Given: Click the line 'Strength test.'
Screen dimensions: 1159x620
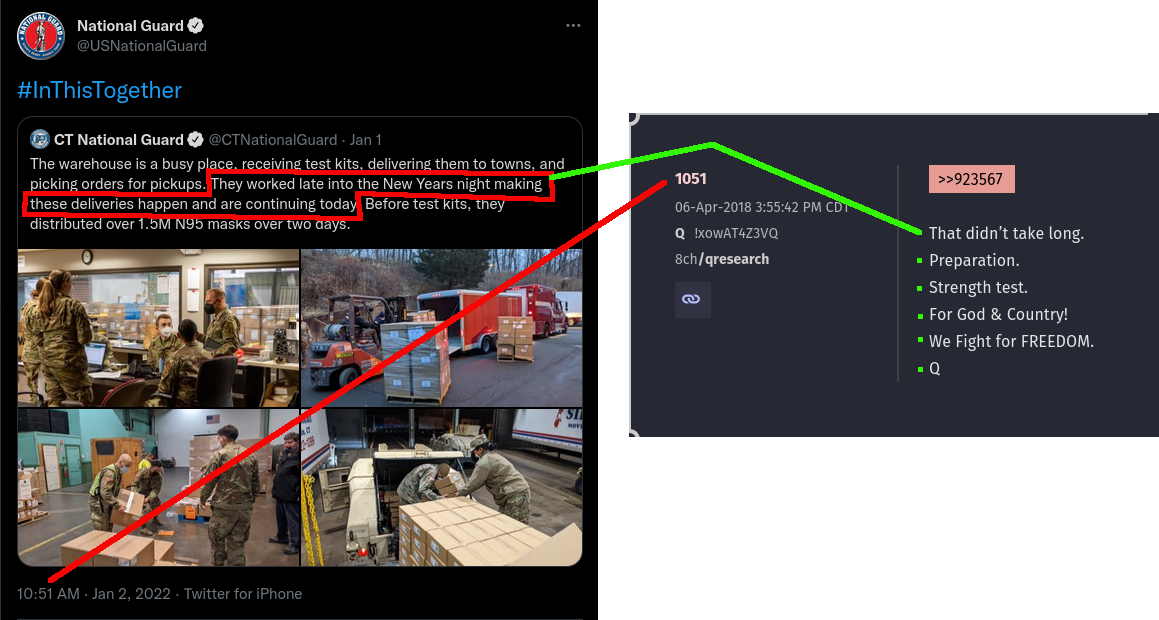Looking at the screenshot, I should click(978, 287).
